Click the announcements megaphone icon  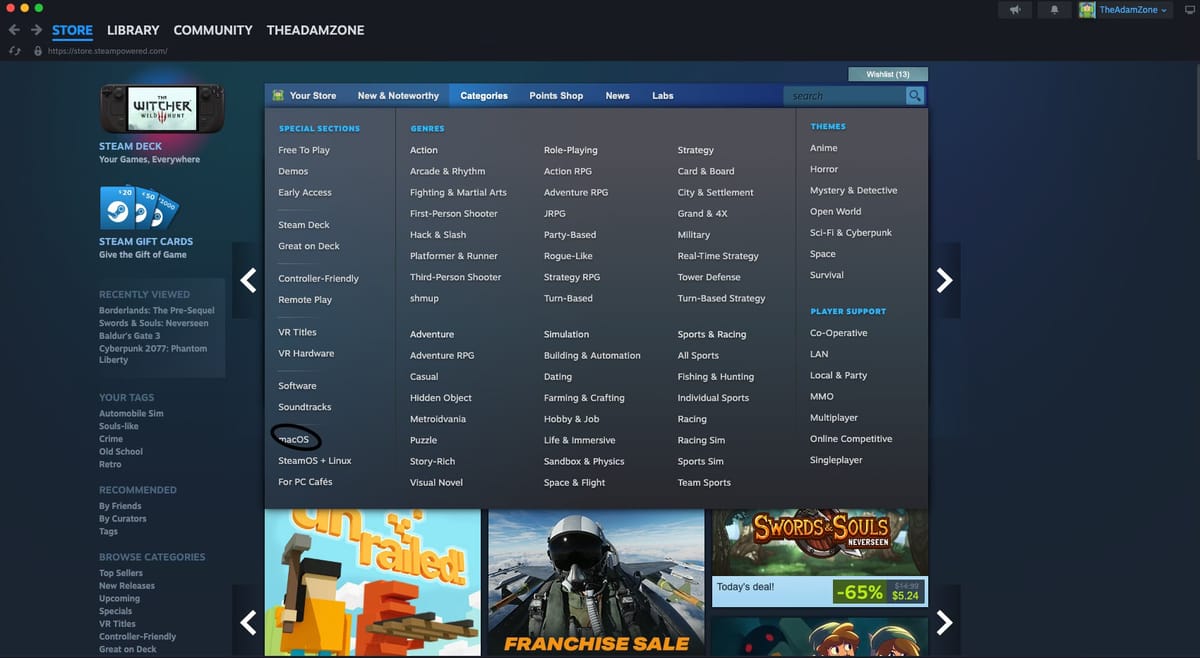(1015, 10)
